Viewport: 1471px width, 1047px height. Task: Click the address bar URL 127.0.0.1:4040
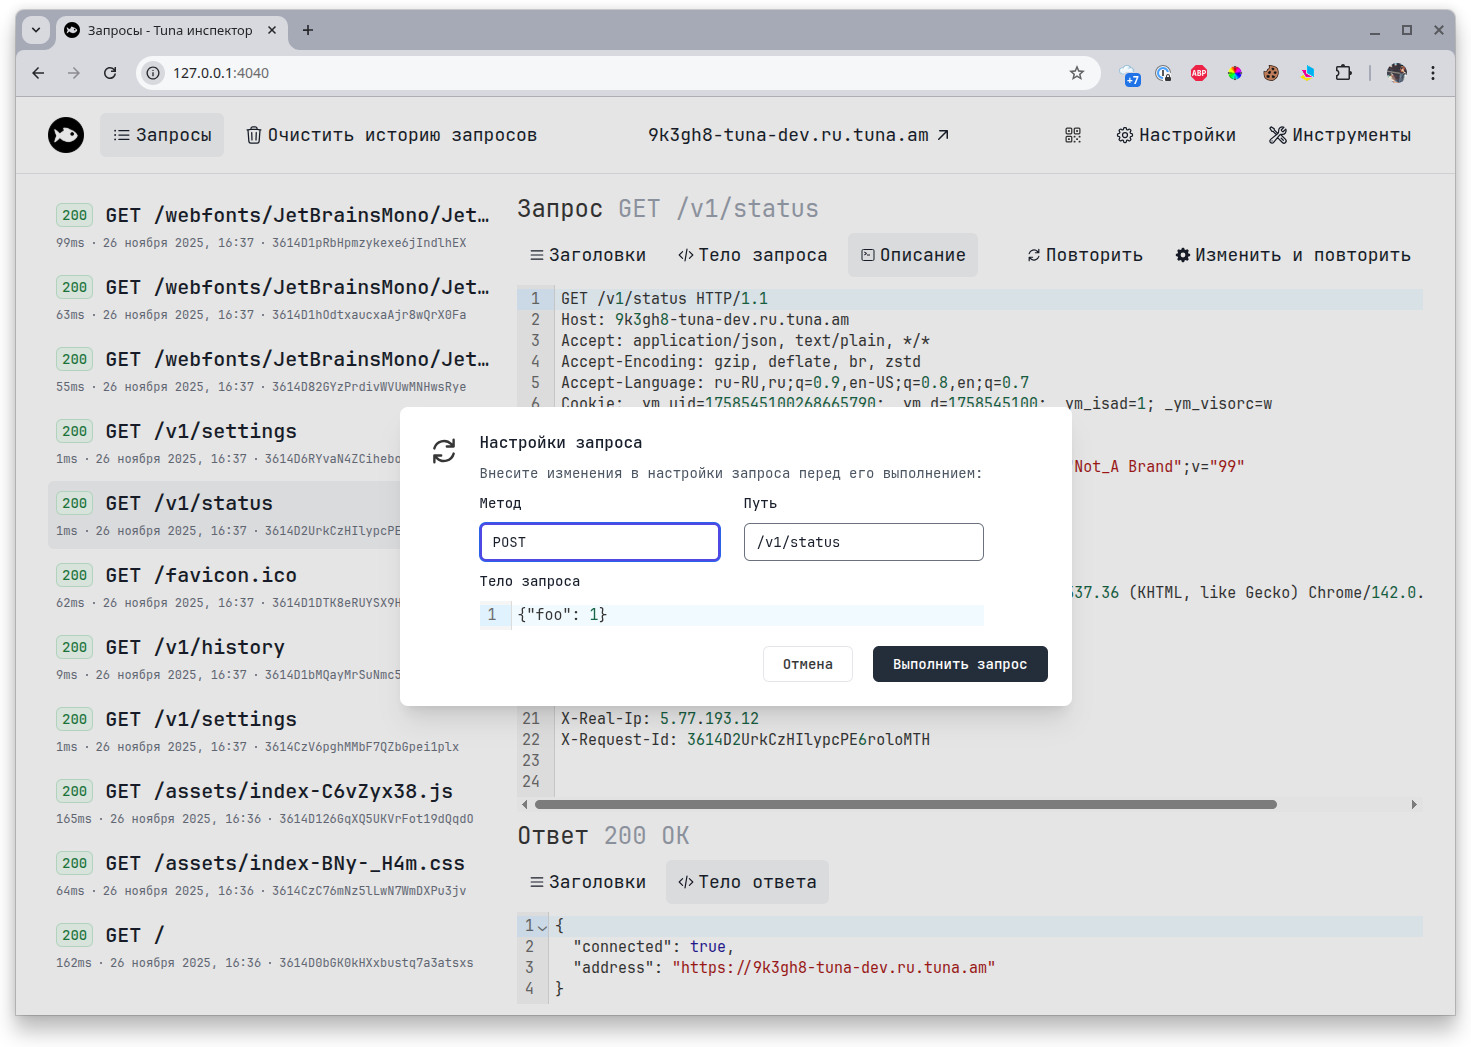(221, 73)
